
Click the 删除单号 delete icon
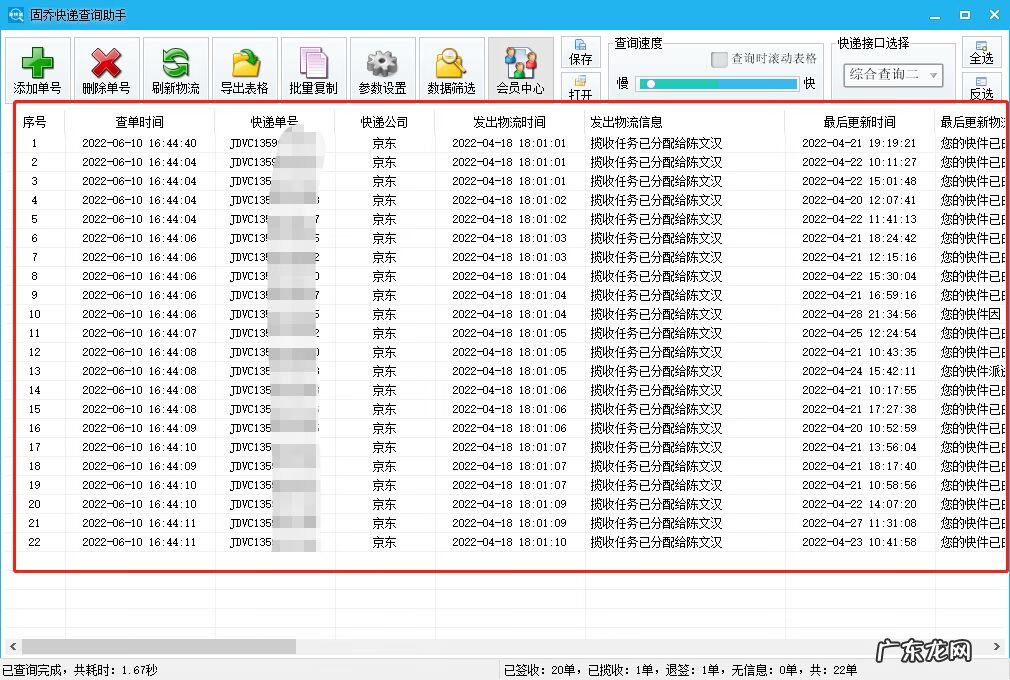(x=106, y=68)
